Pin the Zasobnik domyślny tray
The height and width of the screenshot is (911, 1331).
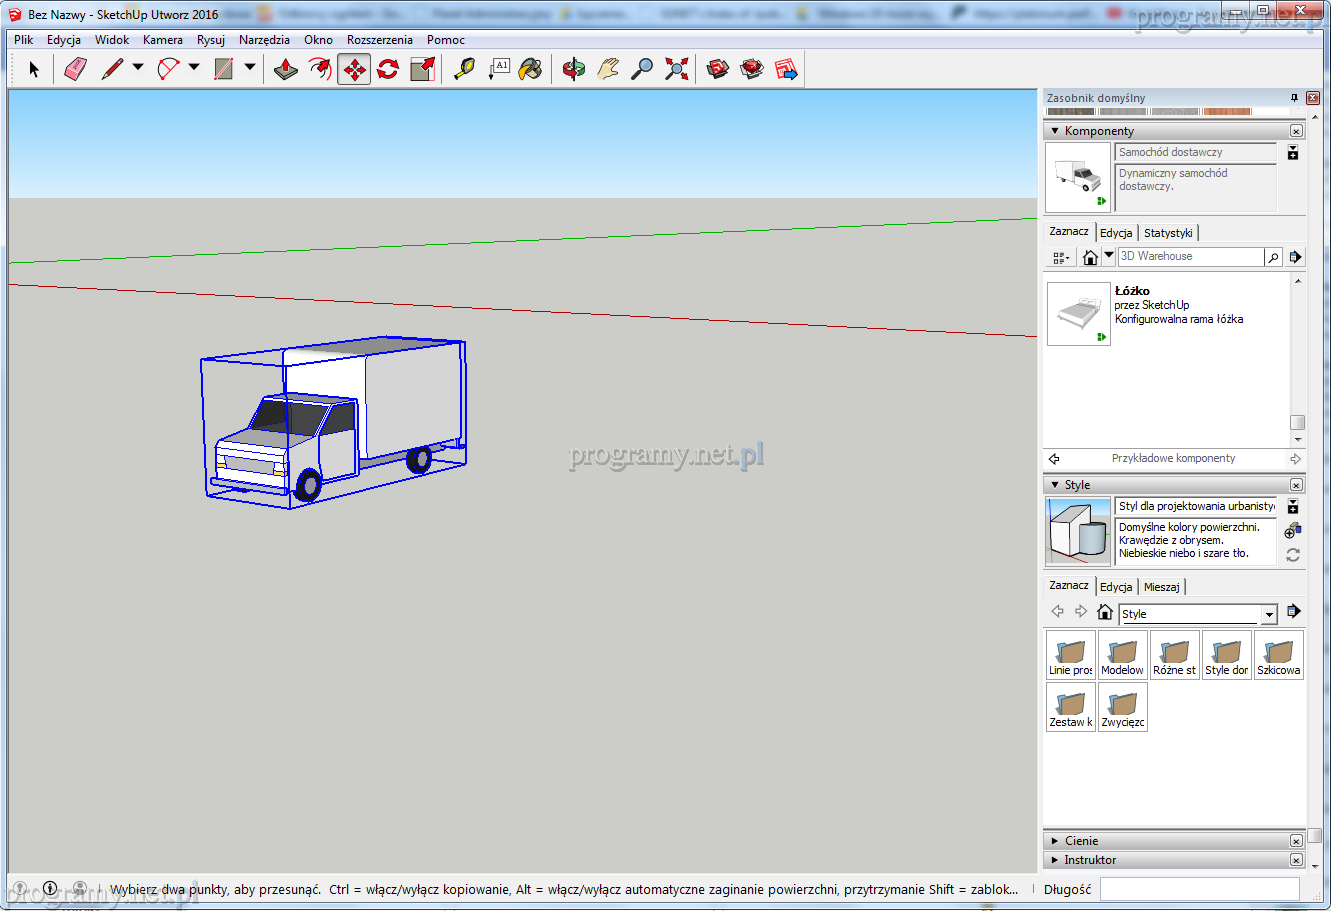(x=1294, y=98)
